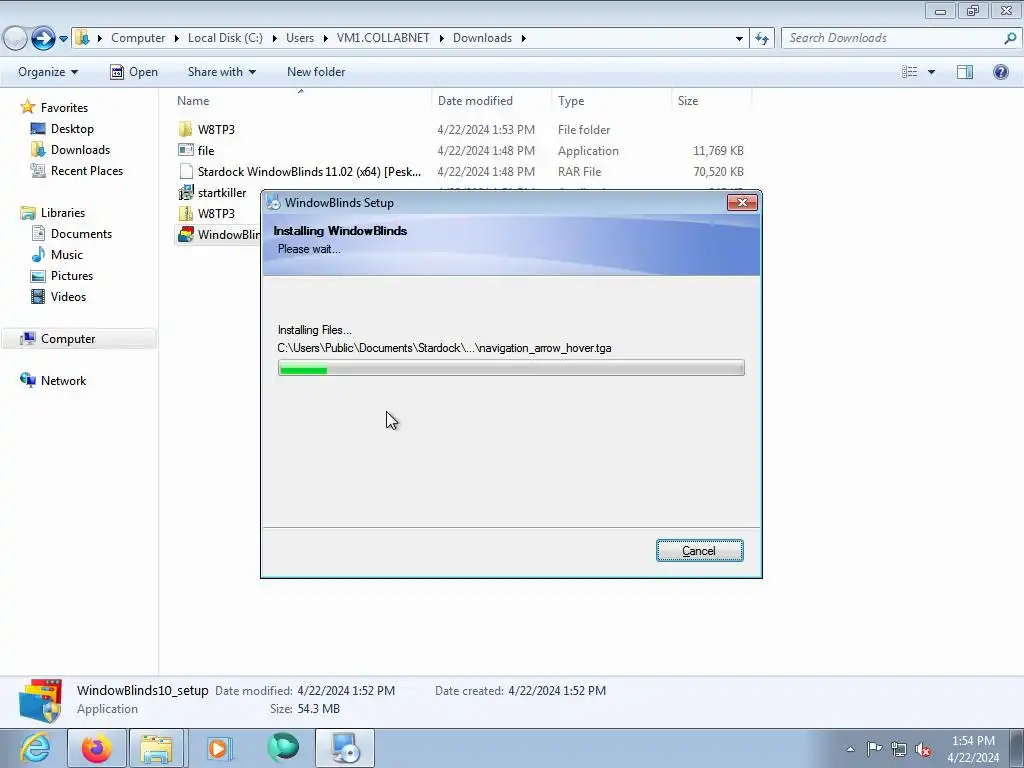
Task: Change the view with the view icon
Action: [x=910, y=72]
